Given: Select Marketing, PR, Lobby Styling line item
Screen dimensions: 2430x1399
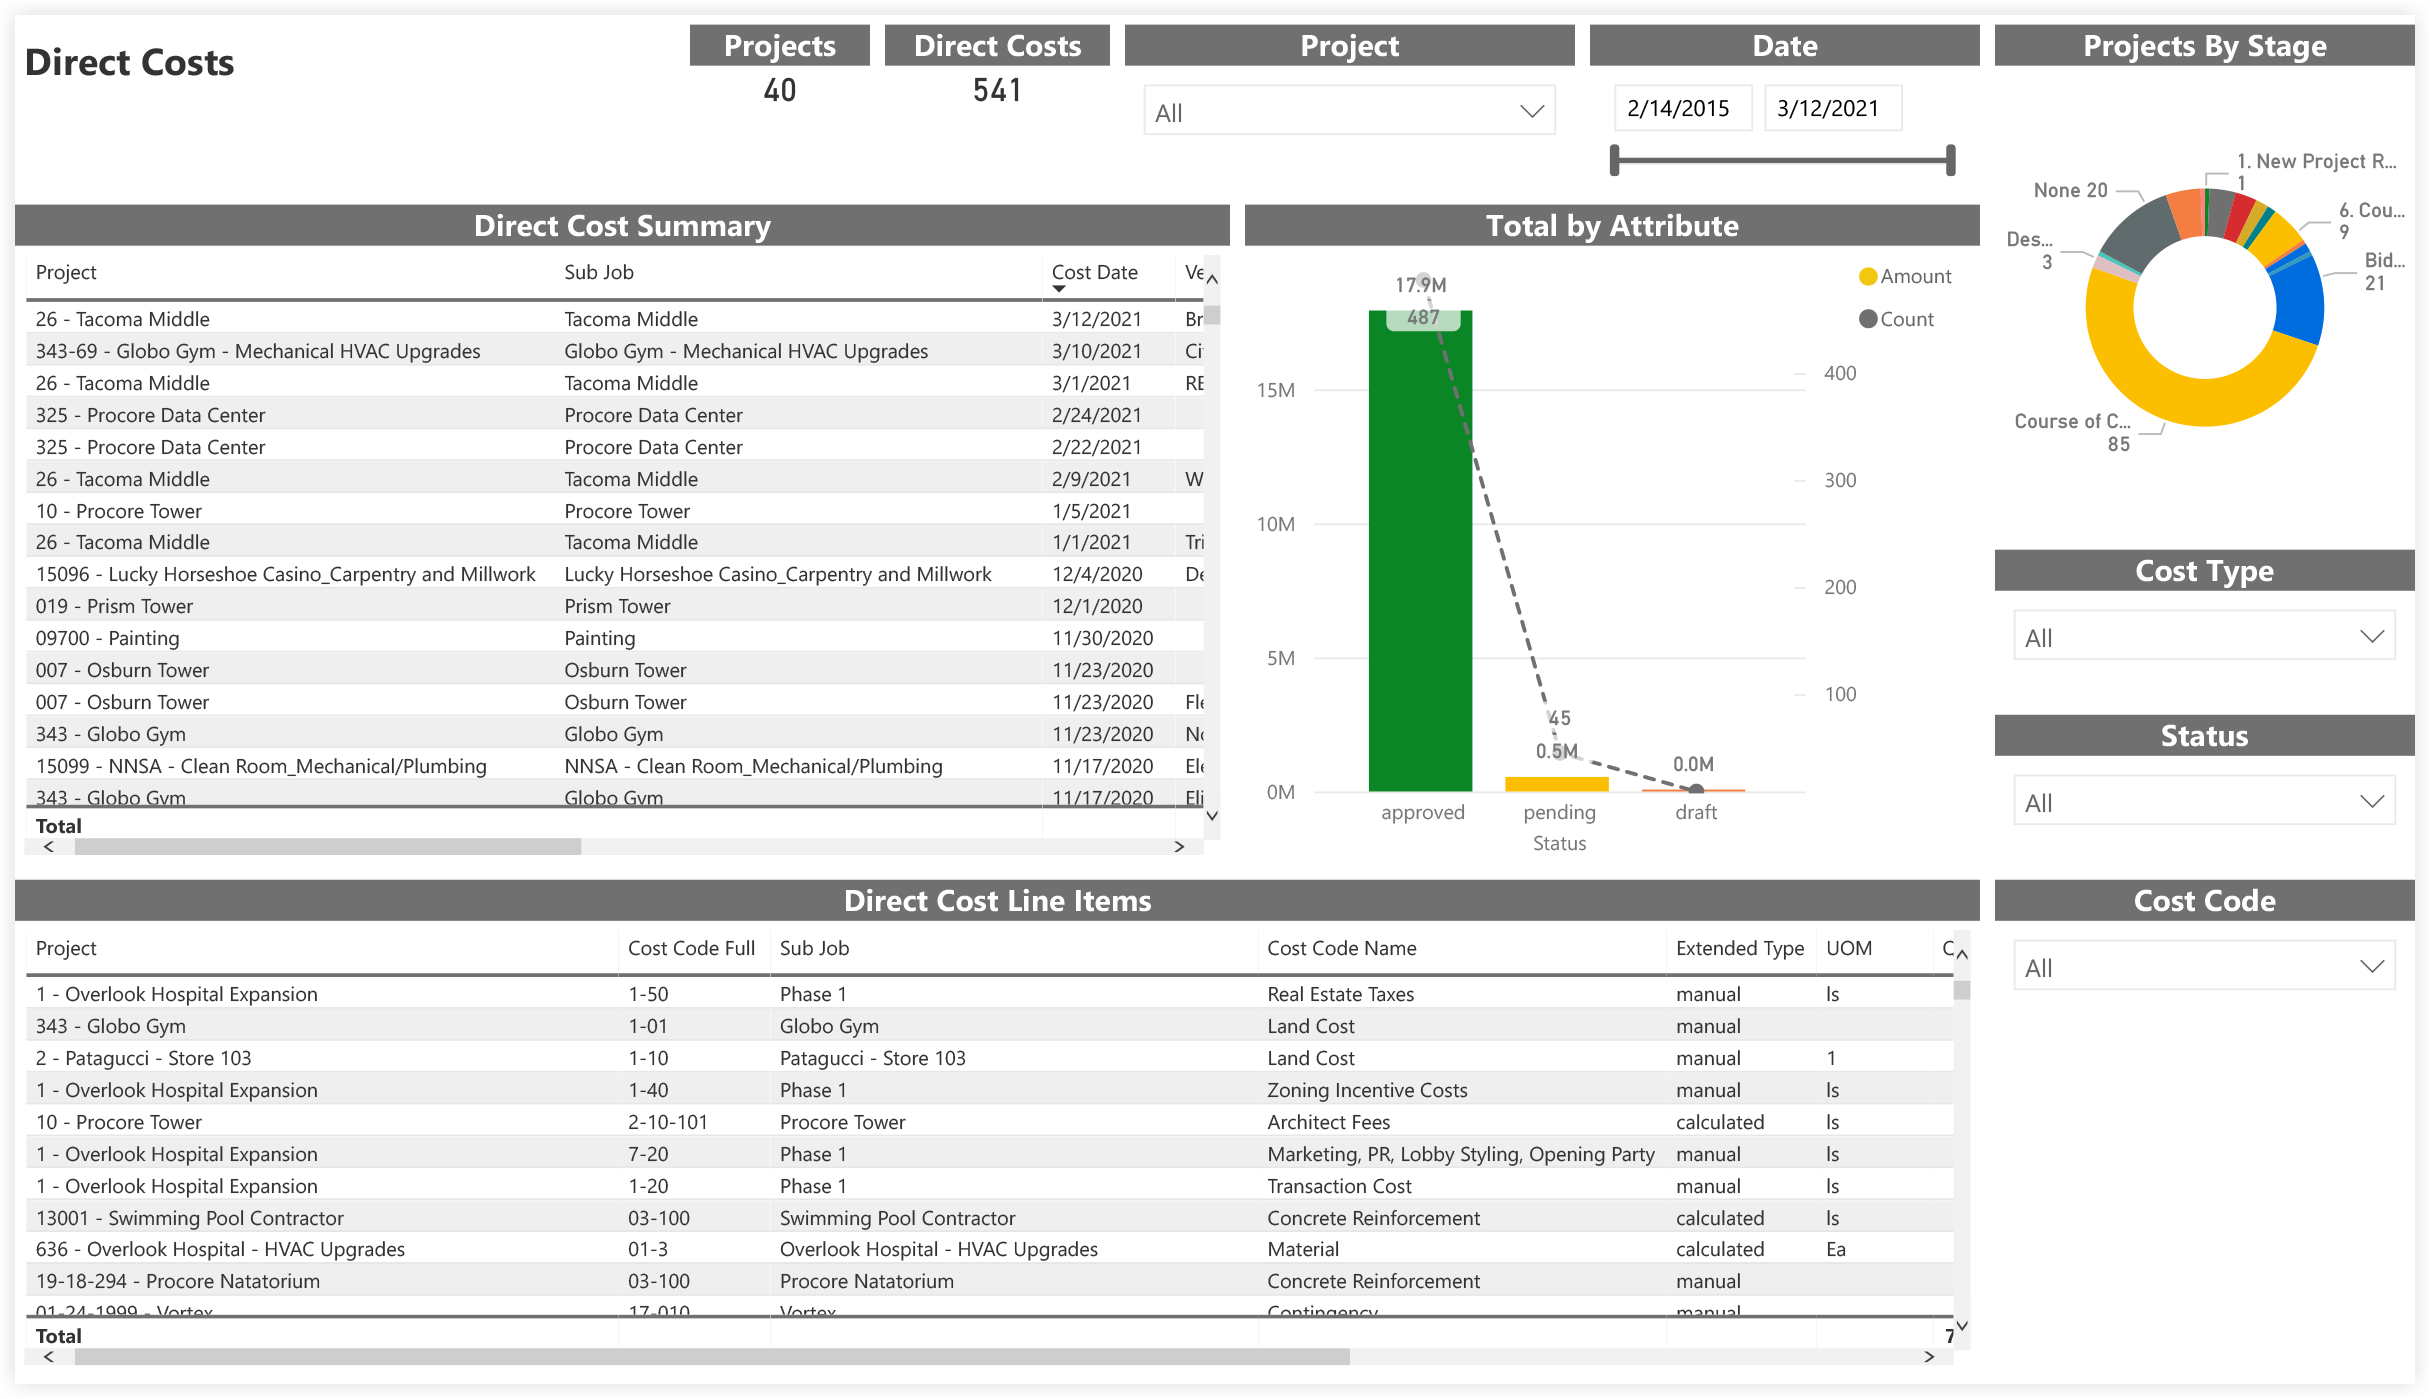Looking at the screenshot, I should [x=990, y=1154].
